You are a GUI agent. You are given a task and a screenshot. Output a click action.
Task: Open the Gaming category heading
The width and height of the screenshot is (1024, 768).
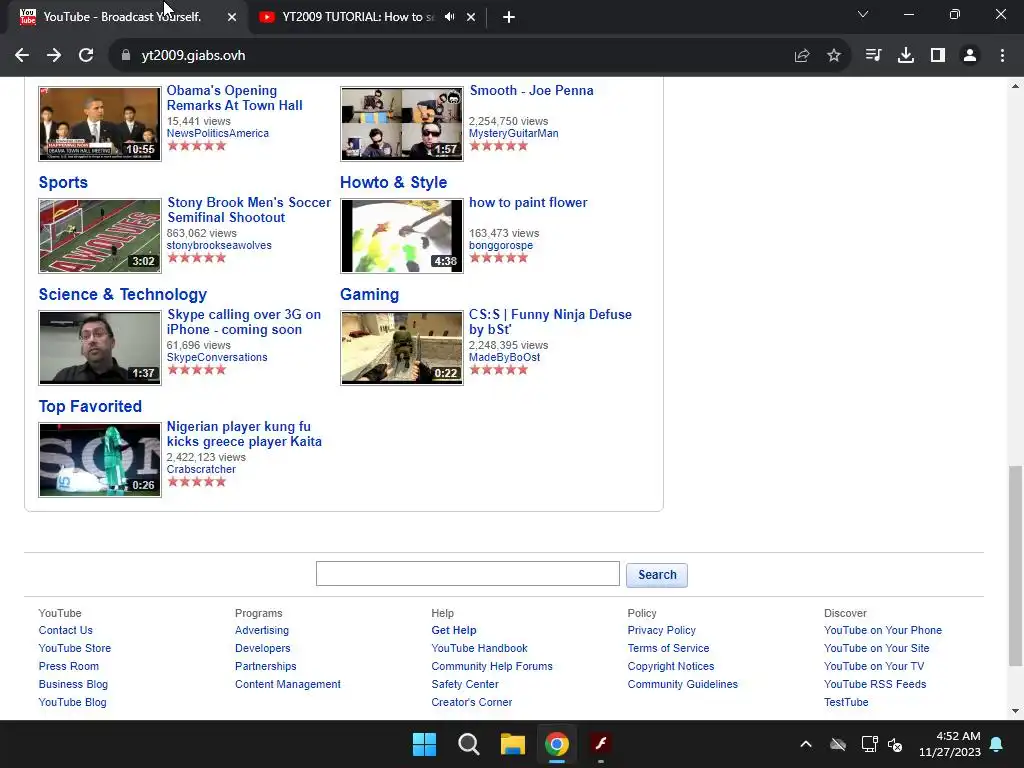tap(369, 295)
